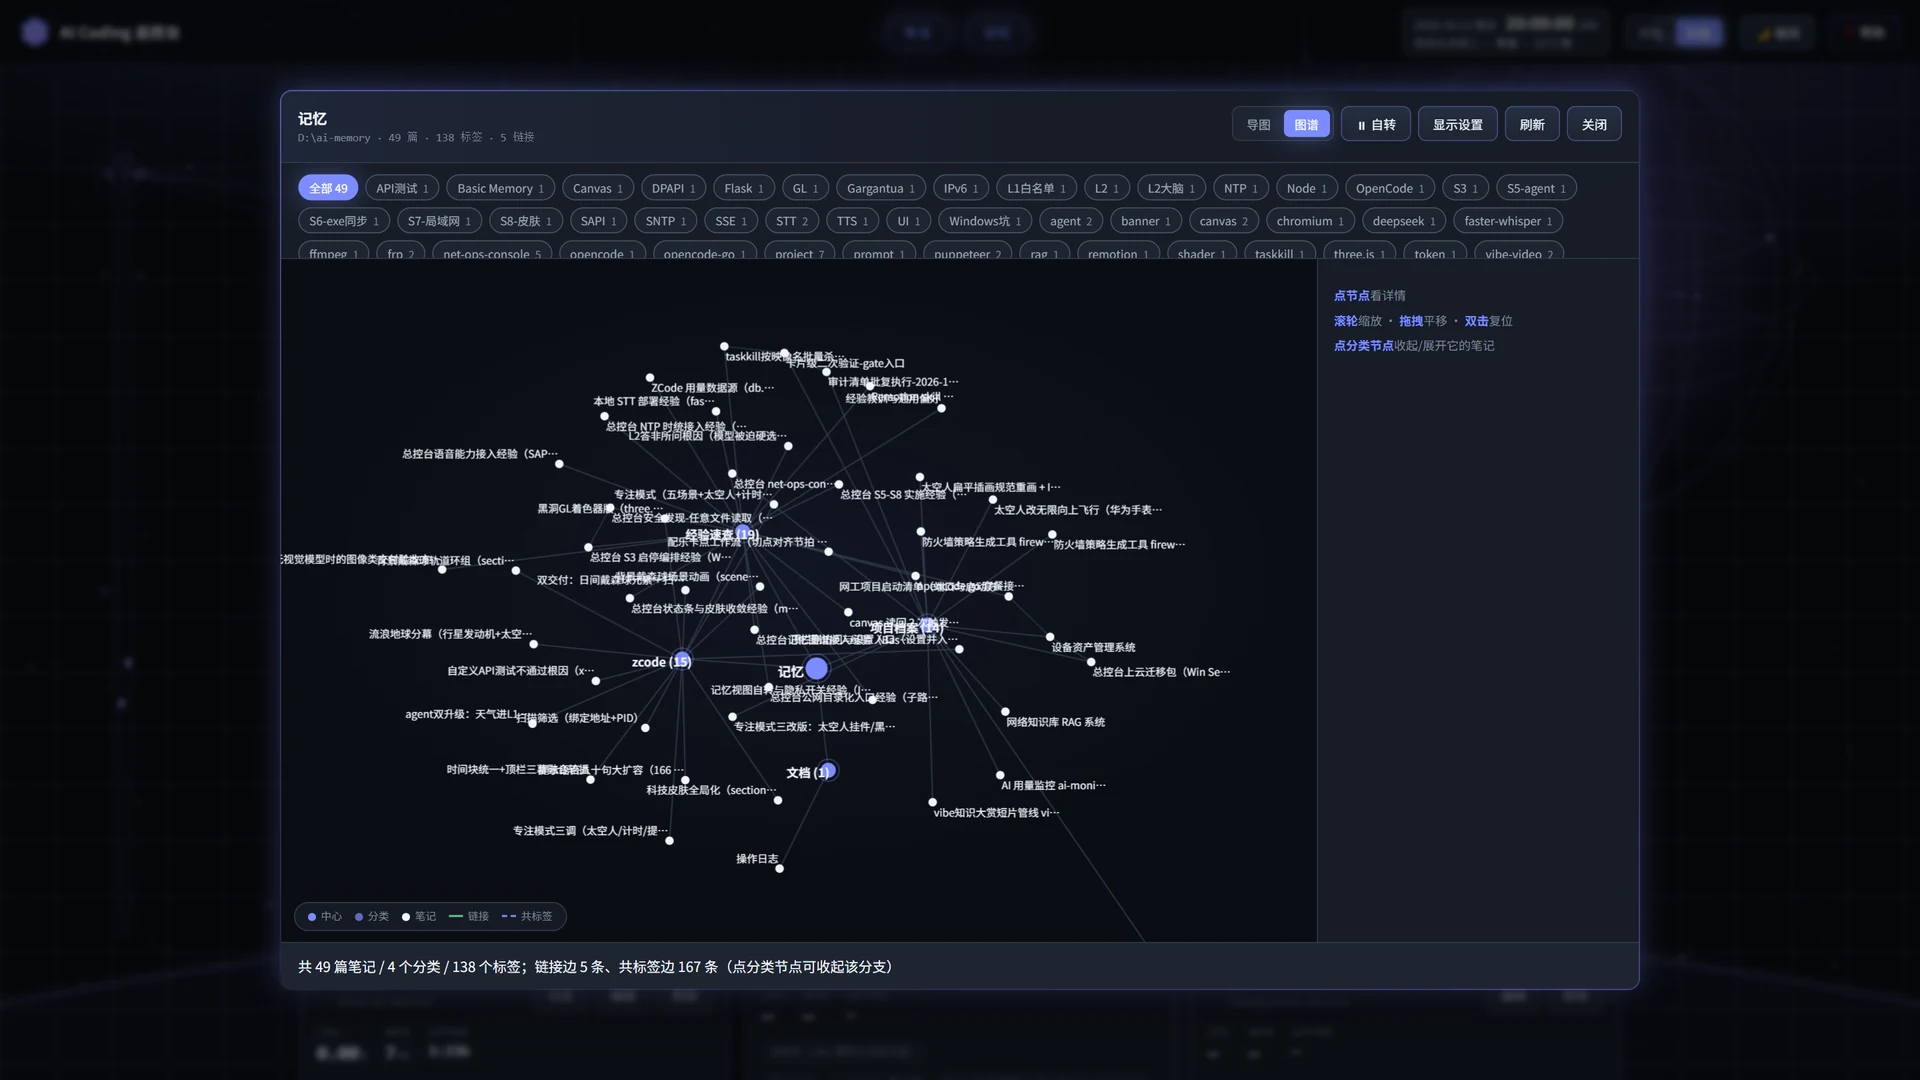Switch to the 导图 view

tap(1258, 125)
